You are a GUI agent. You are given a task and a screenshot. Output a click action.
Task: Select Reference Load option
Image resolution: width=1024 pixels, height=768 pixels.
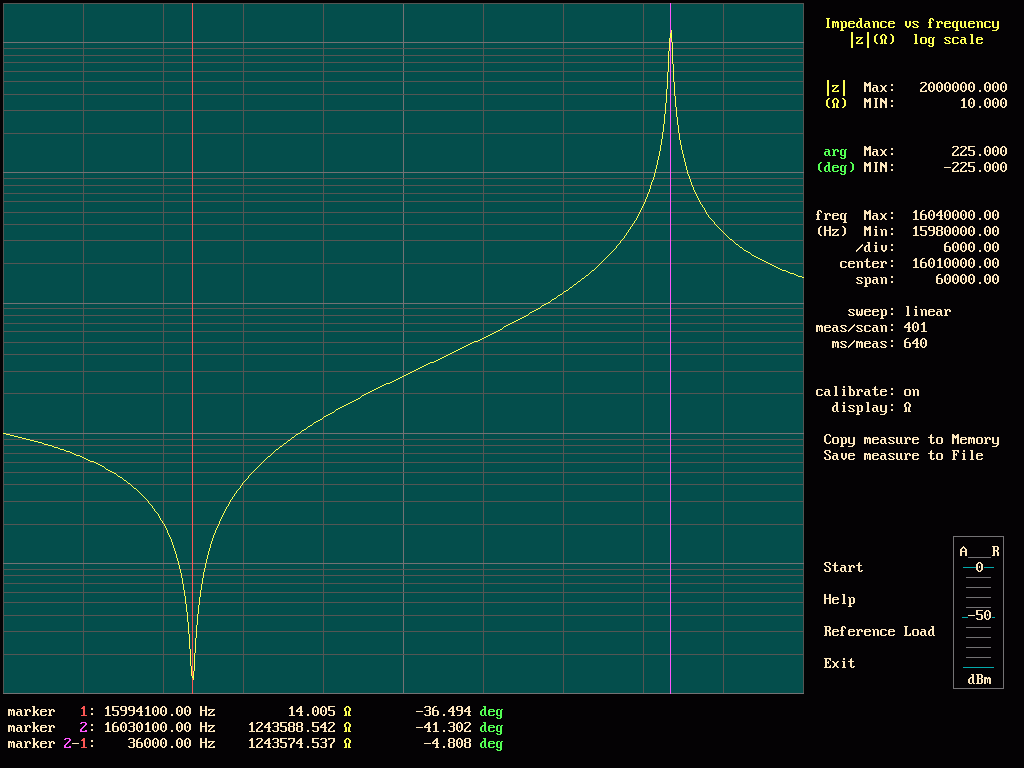click(x=878, y=631)
